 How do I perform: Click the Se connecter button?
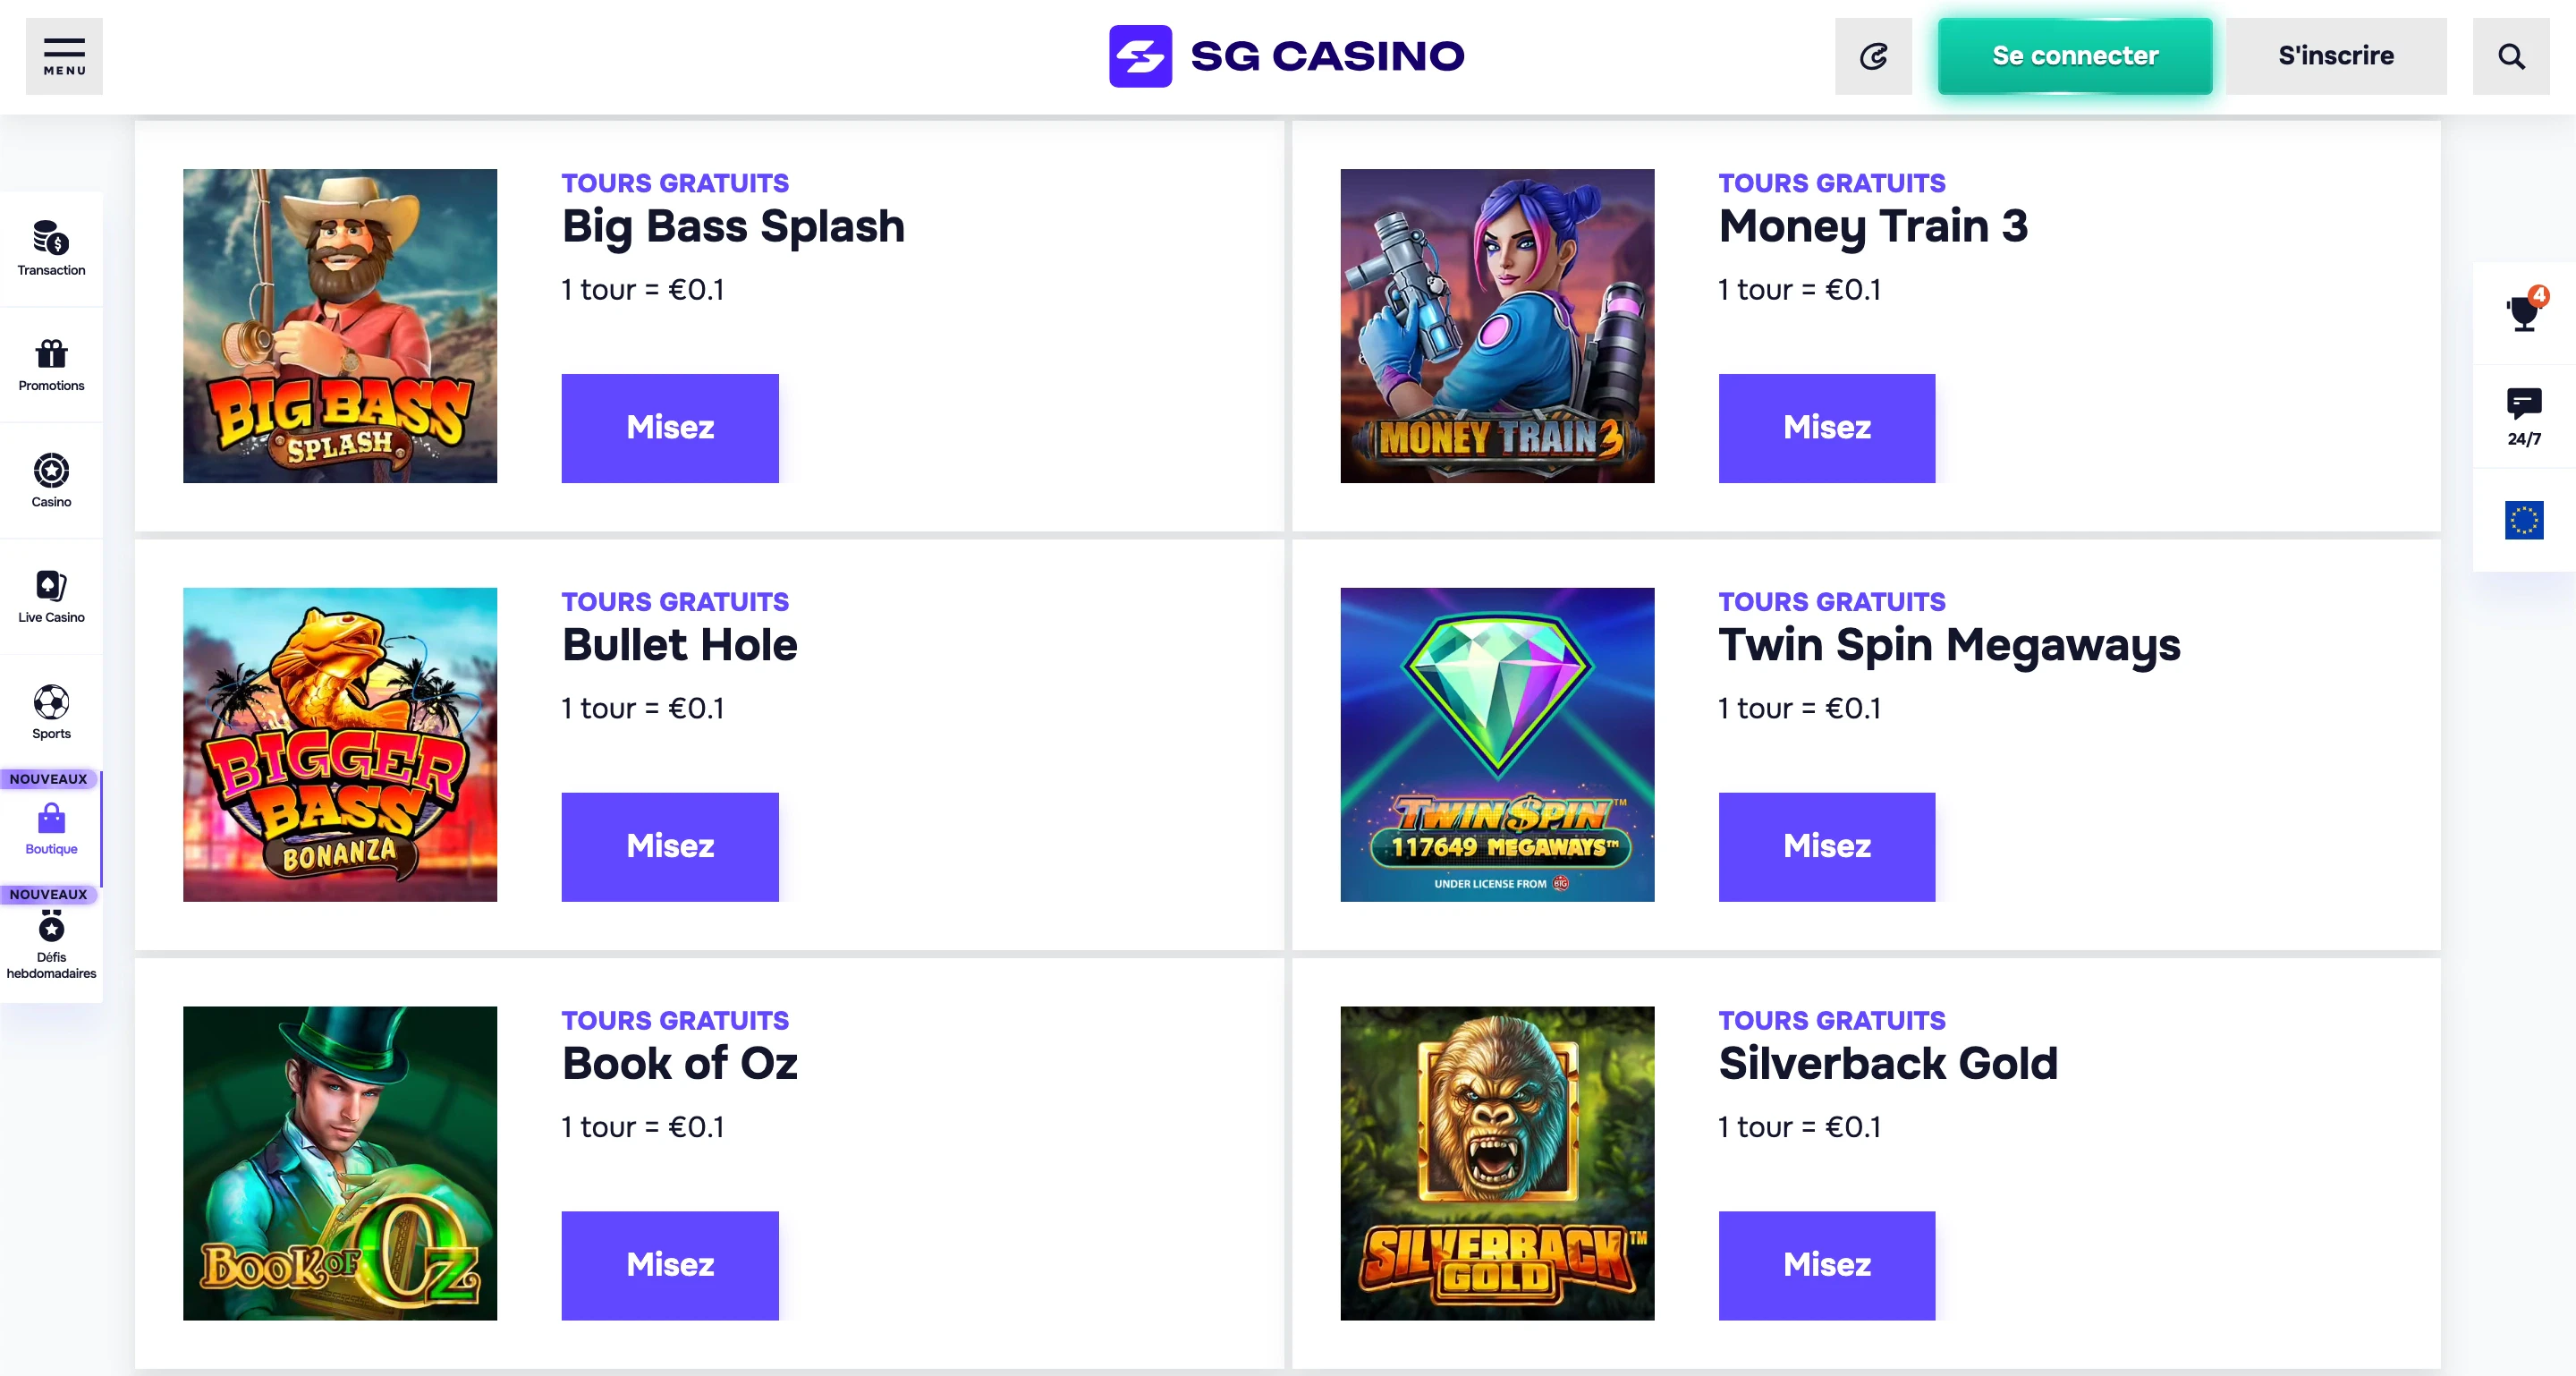pos(2074,56)
